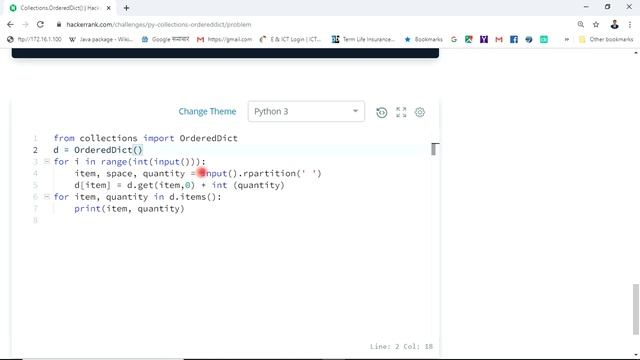The width and height of the screenshot is (640, 360).
Task: Click line number 2 in the gutter
Action: [x=36, y=150]
